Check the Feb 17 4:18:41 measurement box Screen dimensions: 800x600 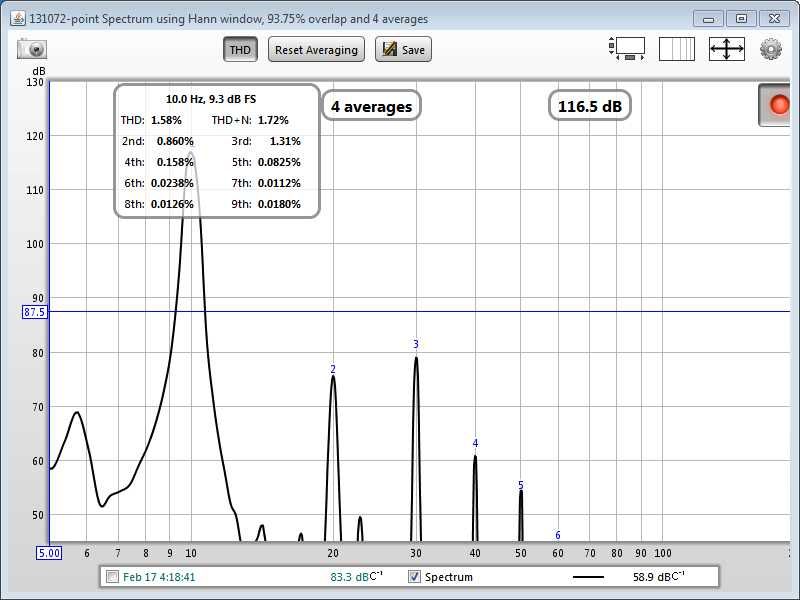112,577
